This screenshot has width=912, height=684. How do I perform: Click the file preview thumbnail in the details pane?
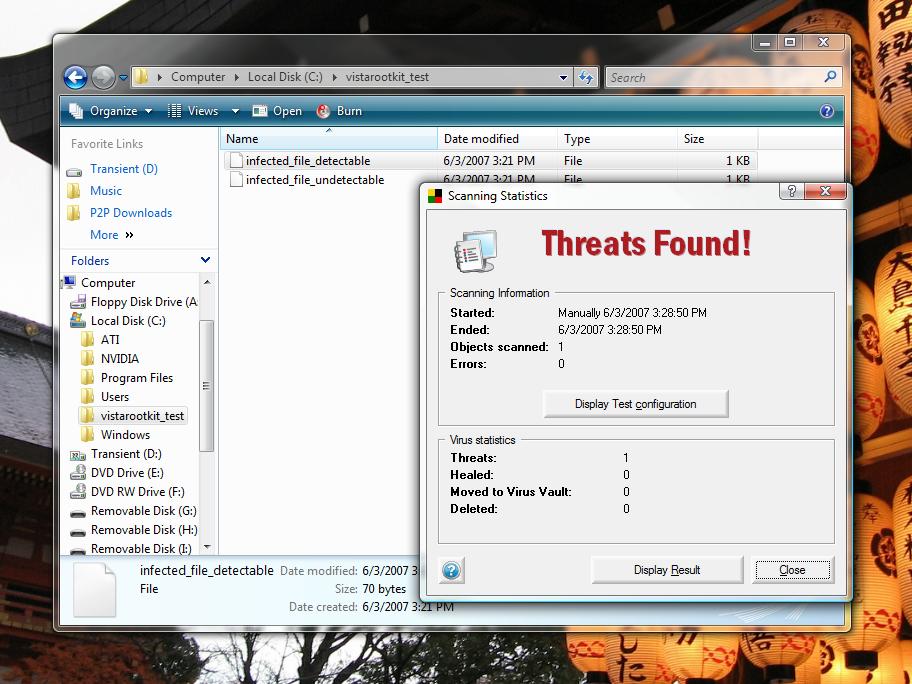point(94,589)
